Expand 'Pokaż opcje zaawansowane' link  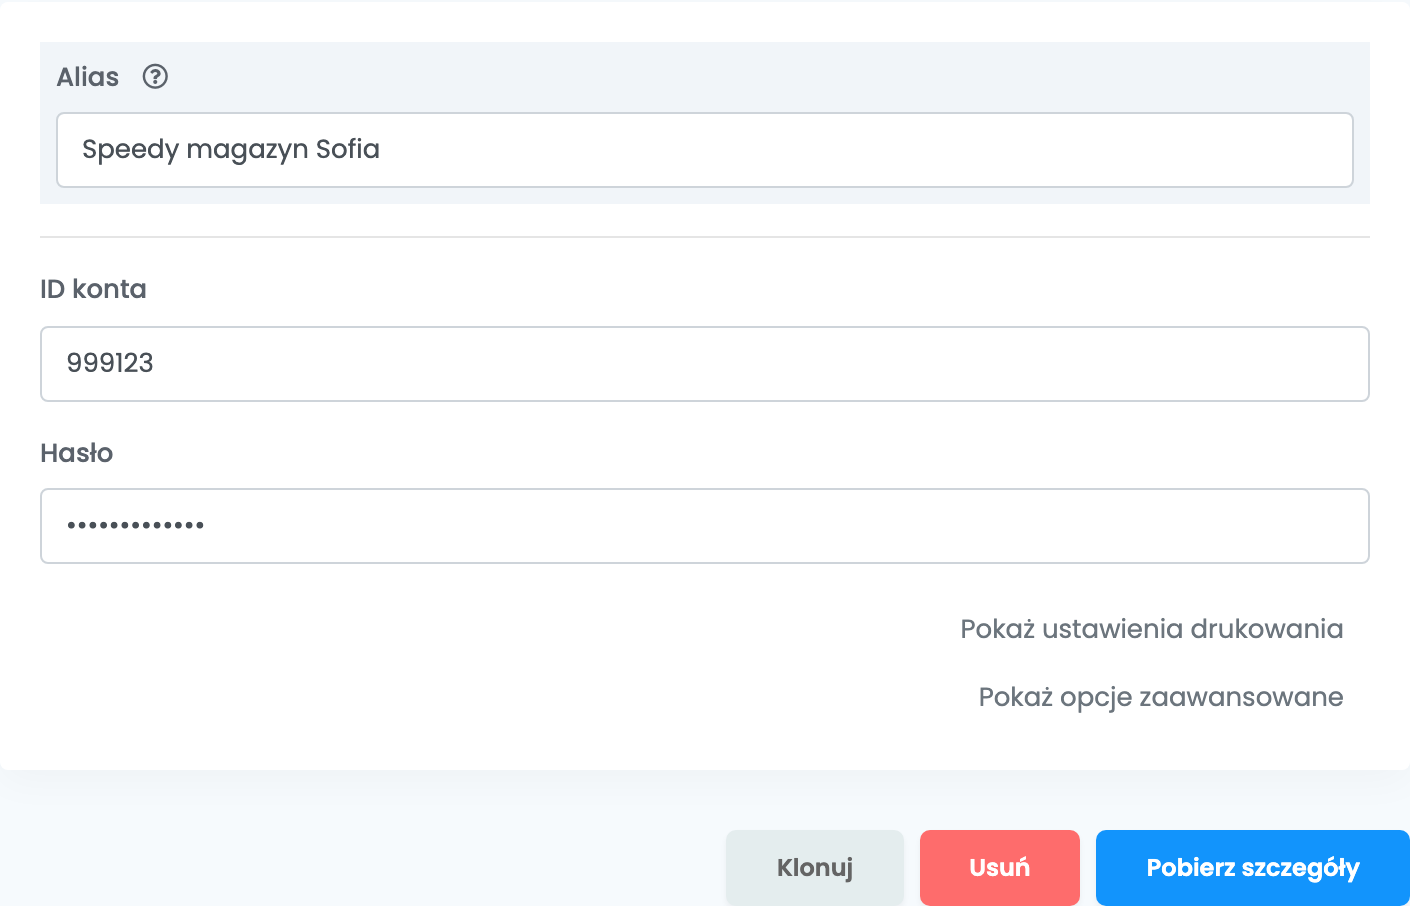pyautogui.click(x=1161, y=697)
